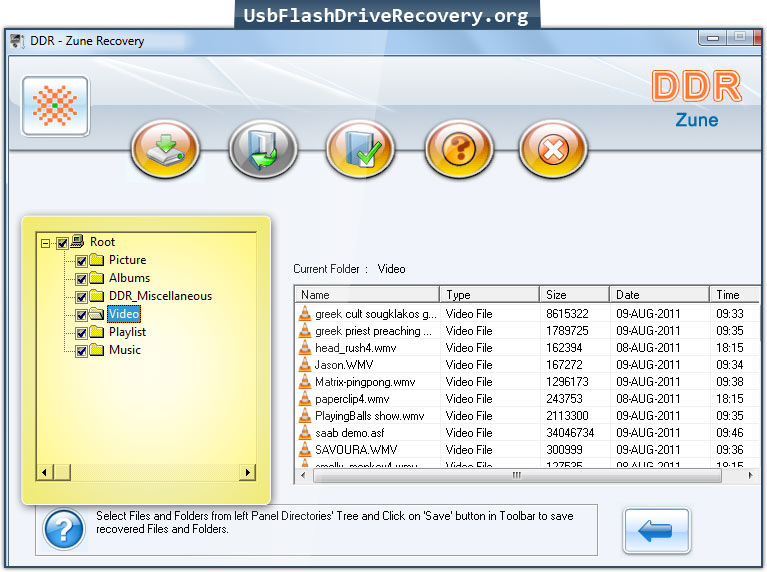
Task: Select the Playlist tree item label
Action: (127, 332)
